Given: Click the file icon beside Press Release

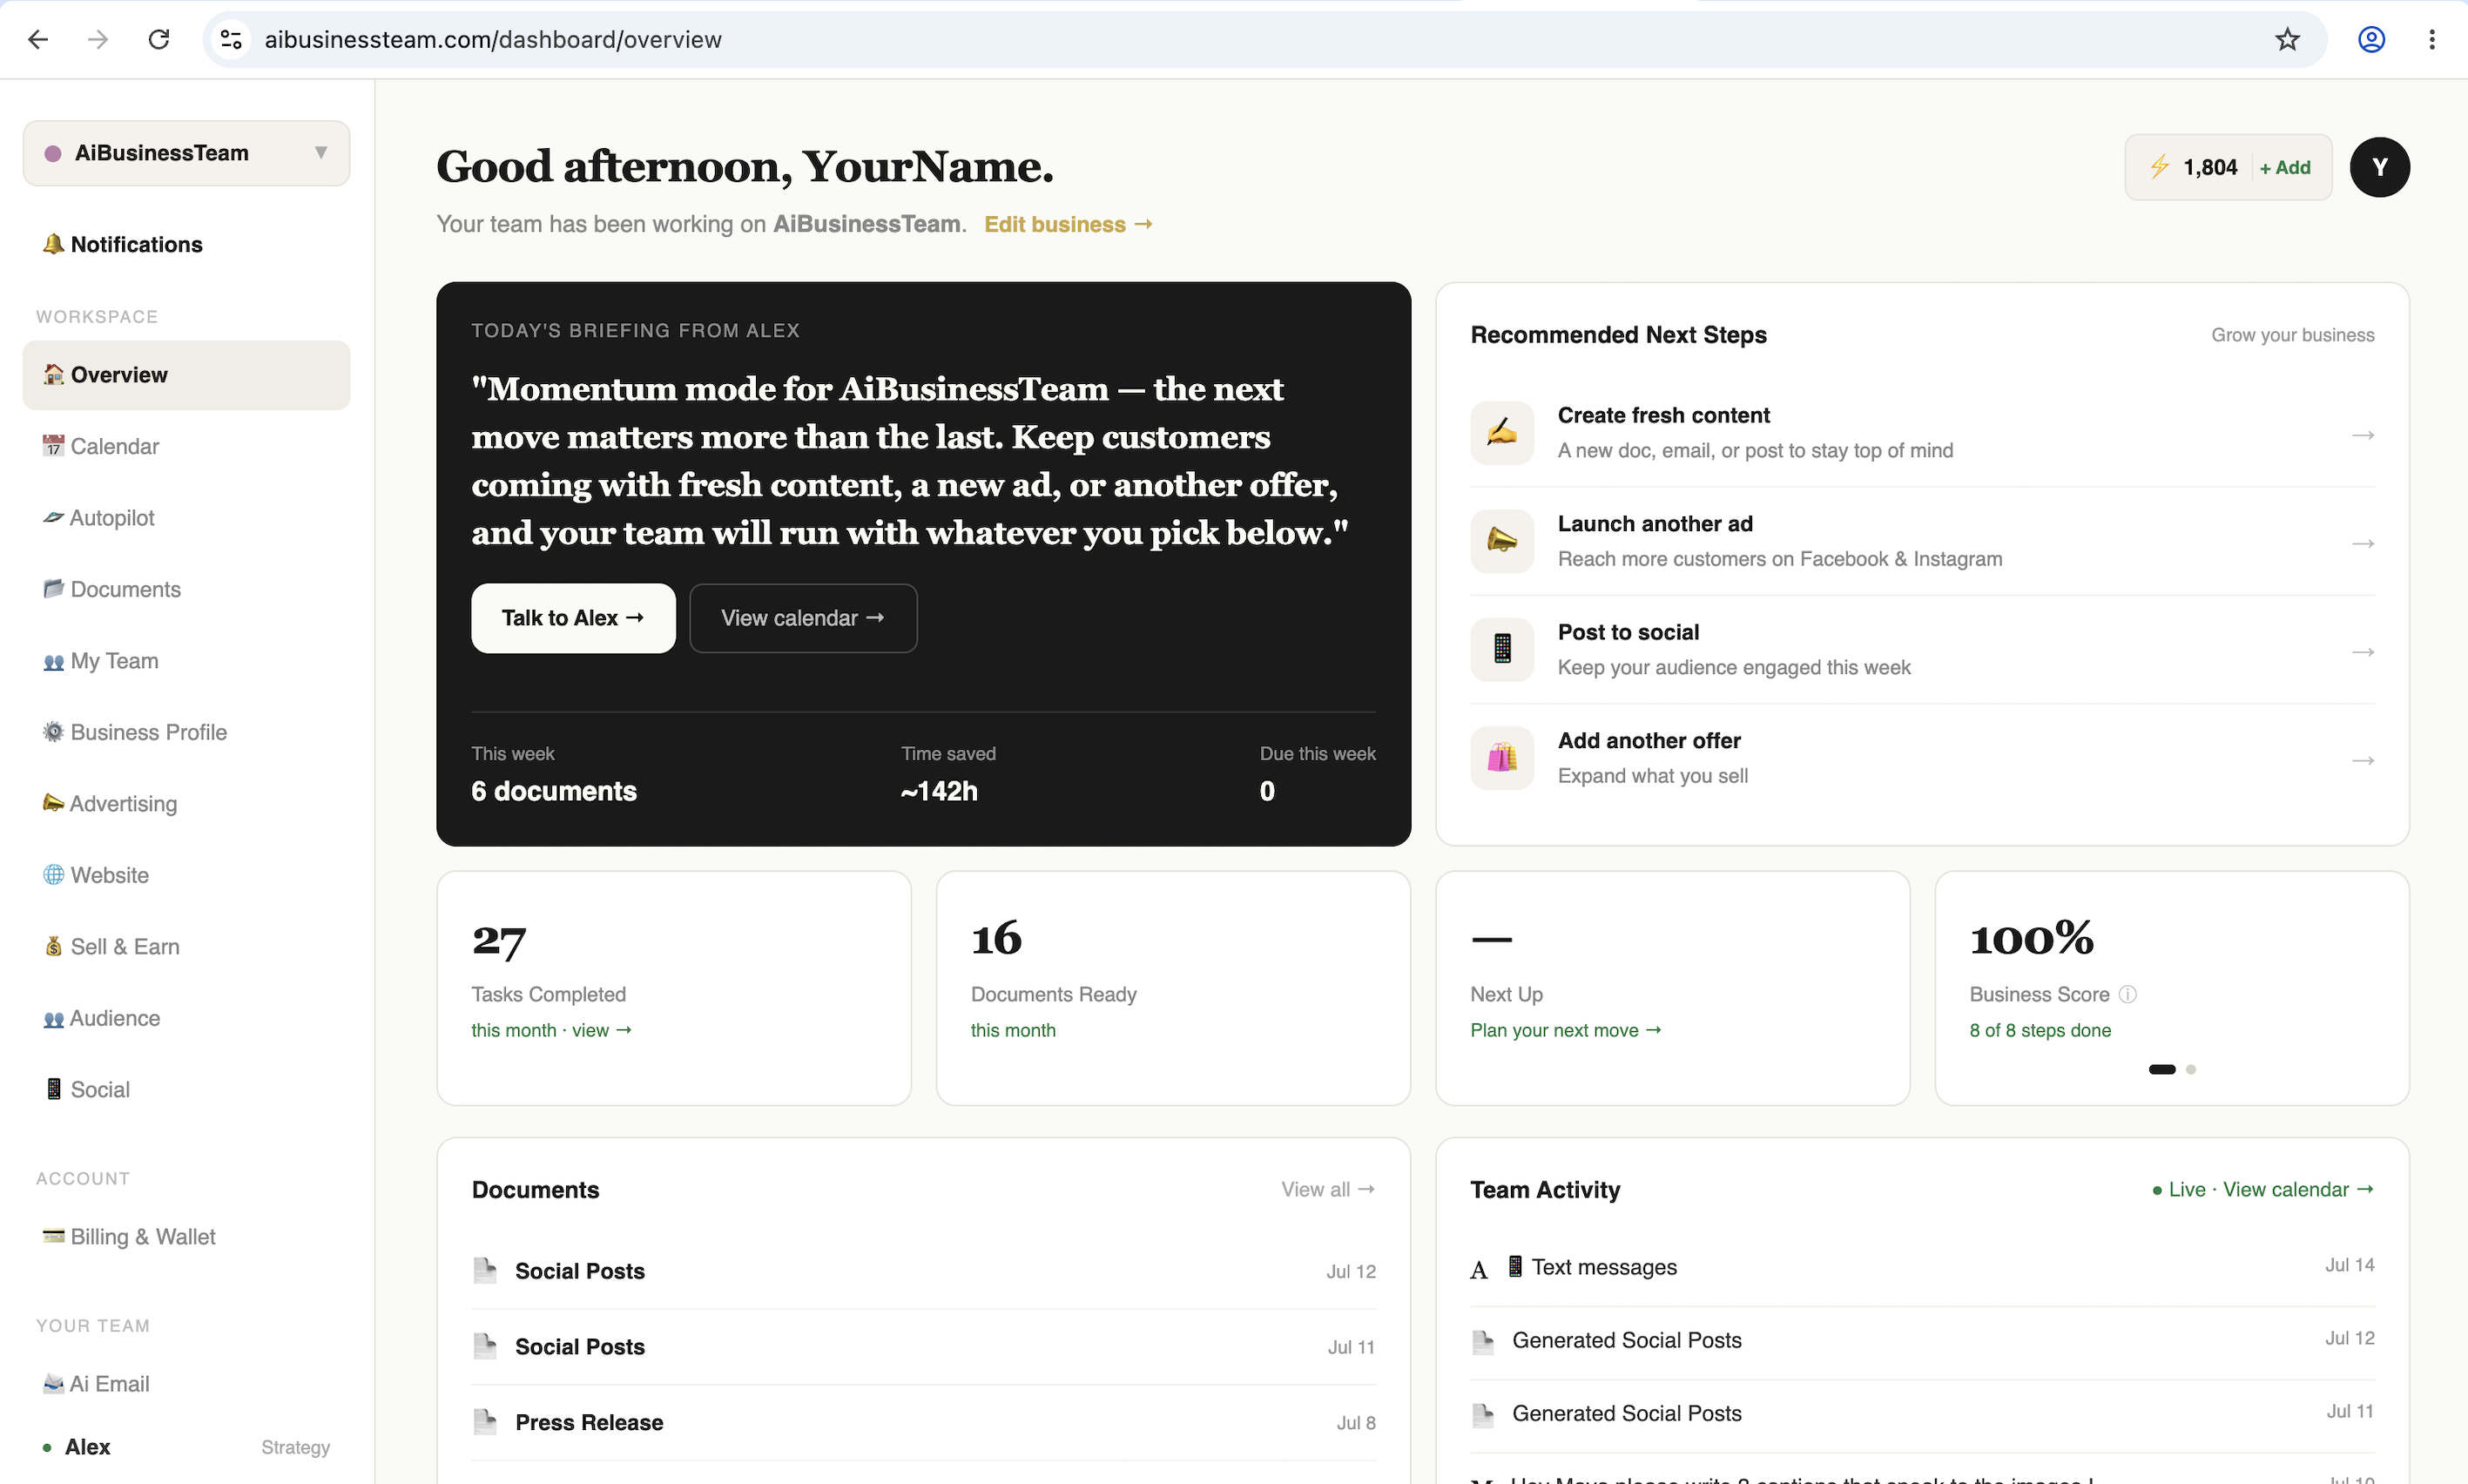Looking at the screenshot, I should 485,1421.
